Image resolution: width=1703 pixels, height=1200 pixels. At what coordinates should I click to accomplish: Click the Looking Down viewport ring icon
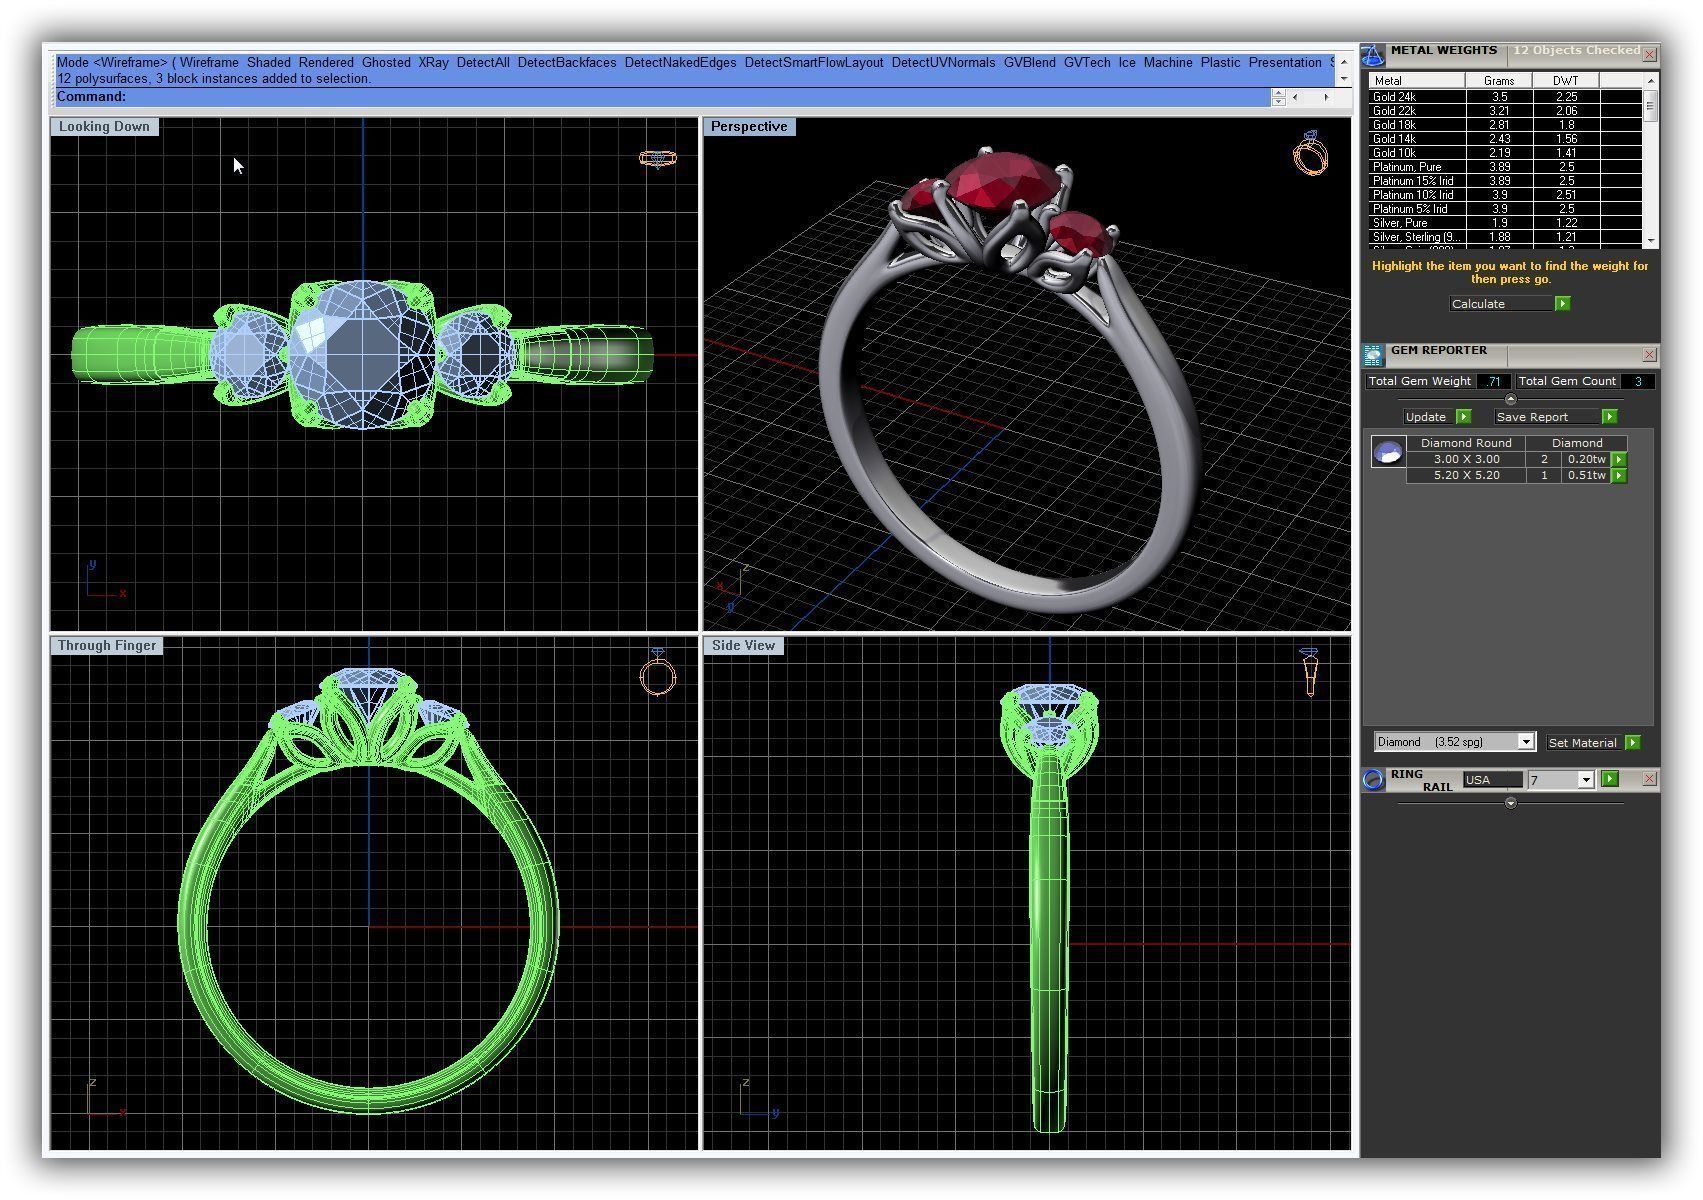[x=657, y=158]
